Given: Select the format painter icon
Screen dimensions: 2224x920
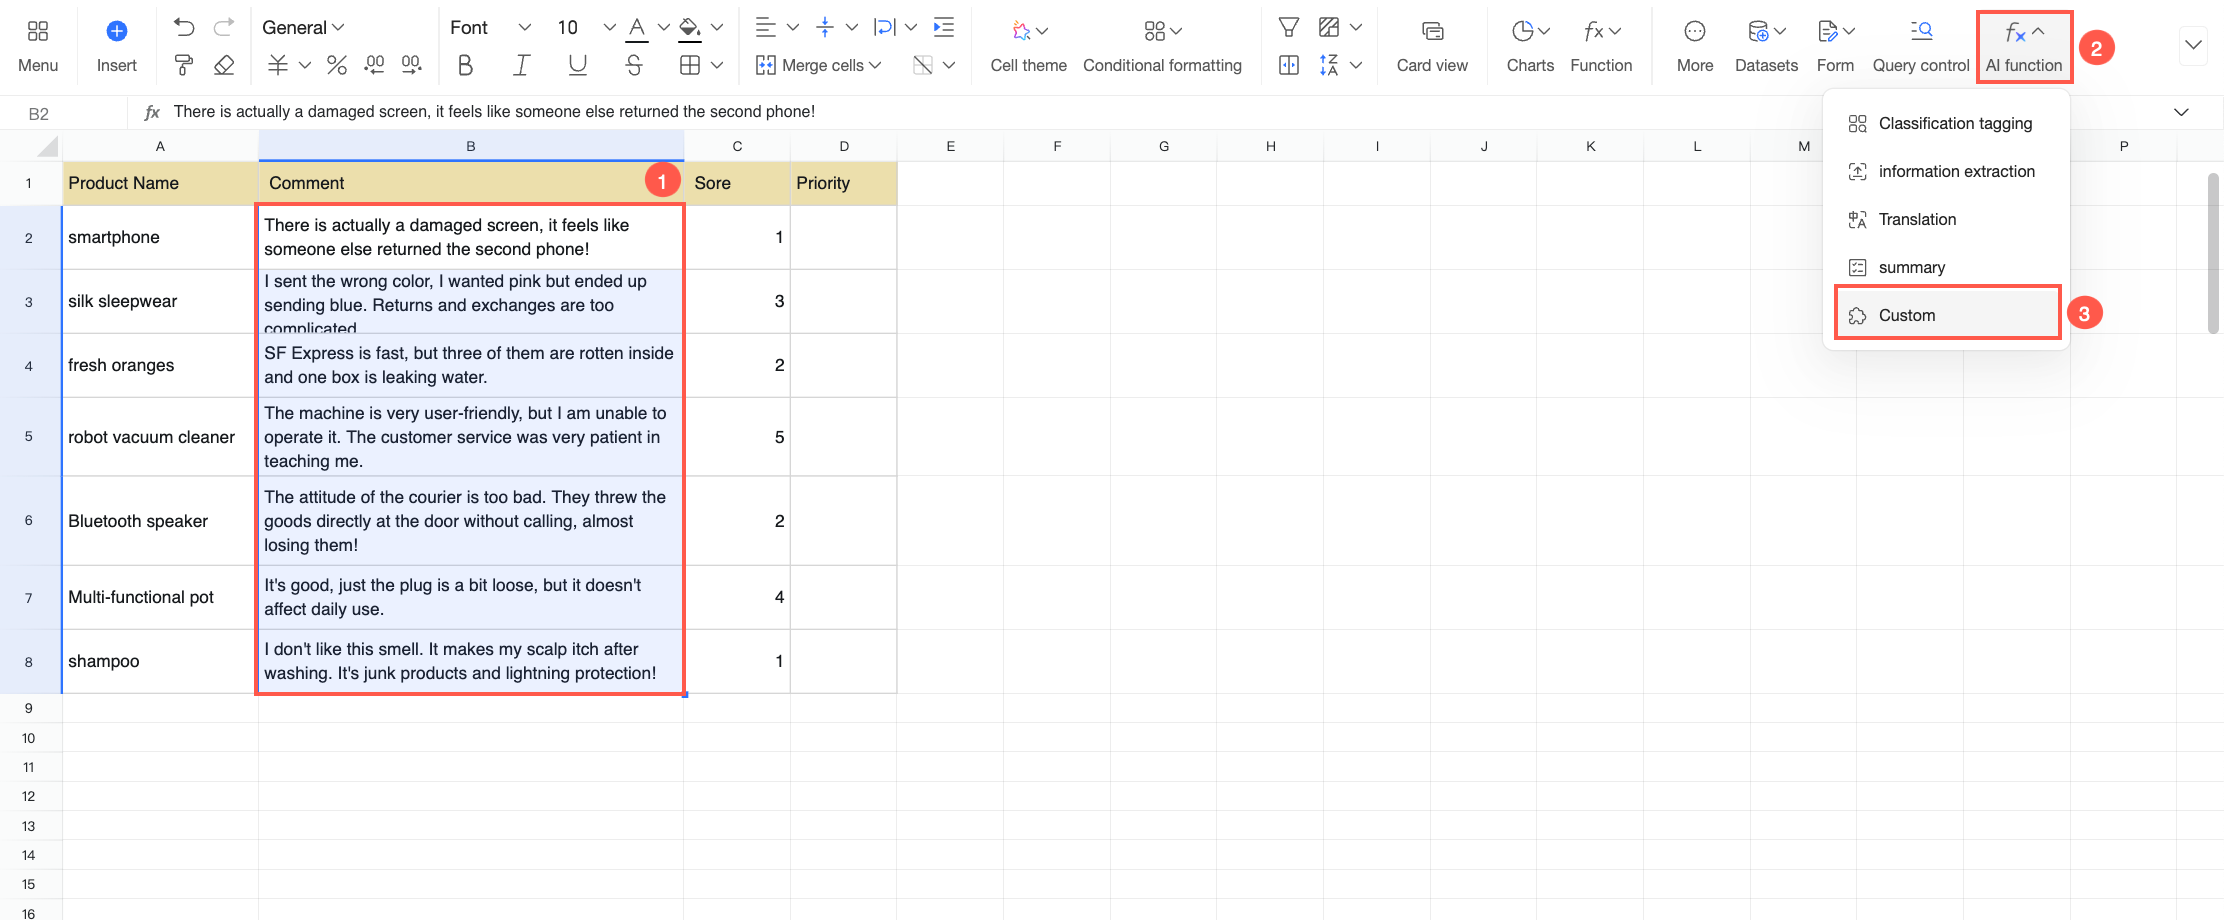Looking at the screenshot, I should coord(184,65).
